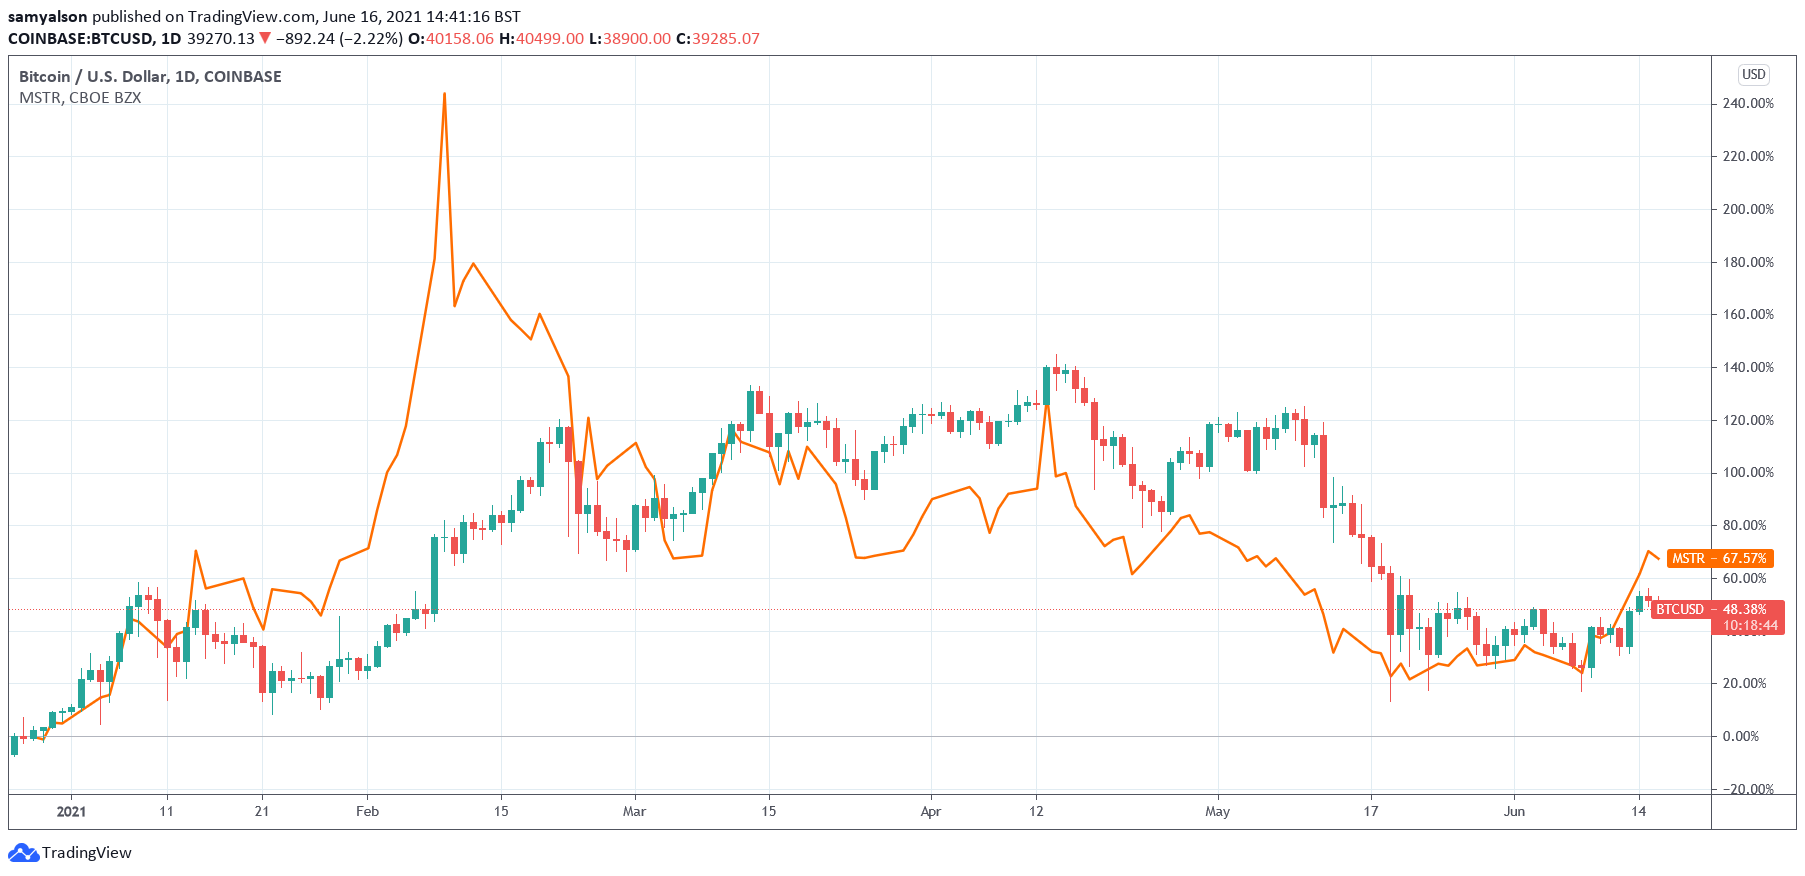Click the TradingView cloud logo icon
This screenshot has height=876, width=1805.
coord(23,853)
